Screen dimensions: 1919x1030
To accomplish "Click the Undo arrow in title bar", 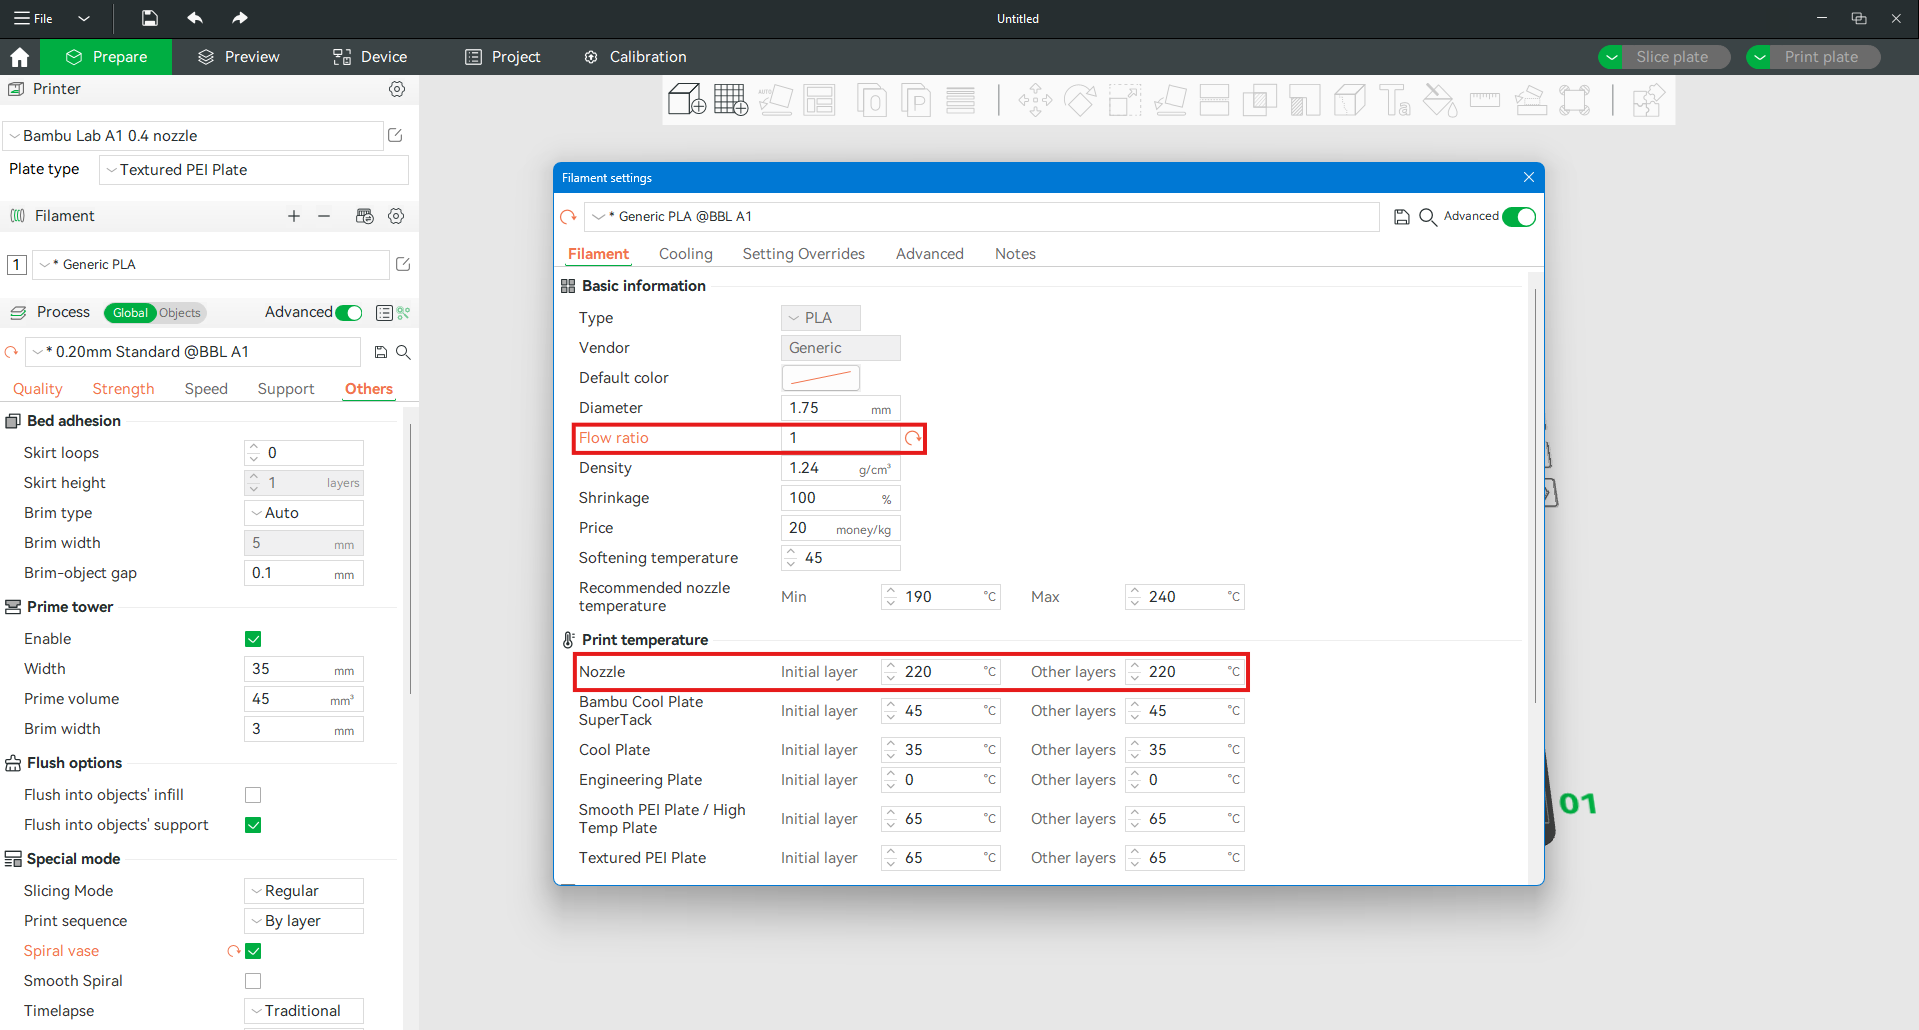I will coord(195,18).
